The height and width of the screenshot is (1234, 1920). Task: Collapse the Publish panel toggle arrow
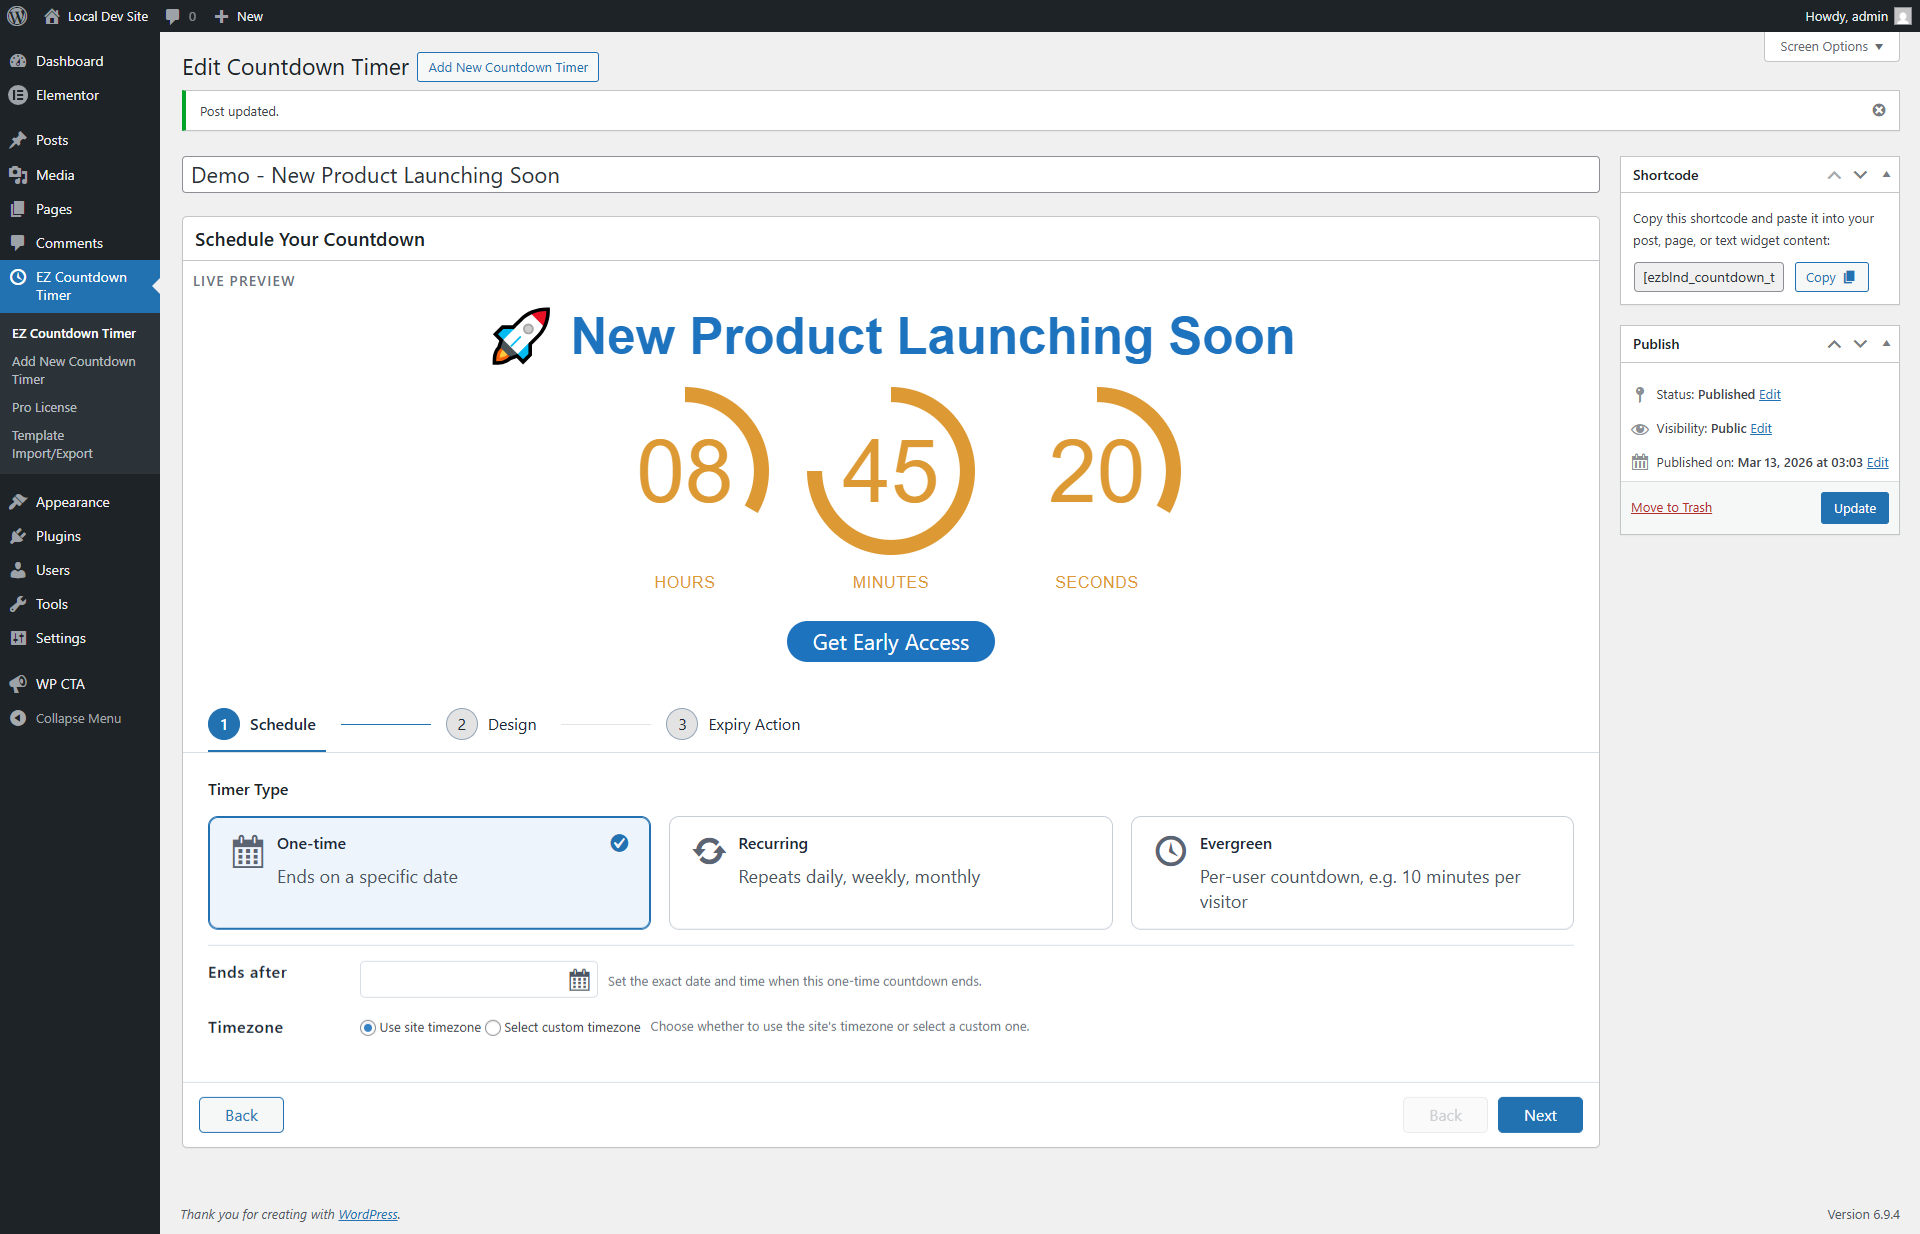[1886, 344]
